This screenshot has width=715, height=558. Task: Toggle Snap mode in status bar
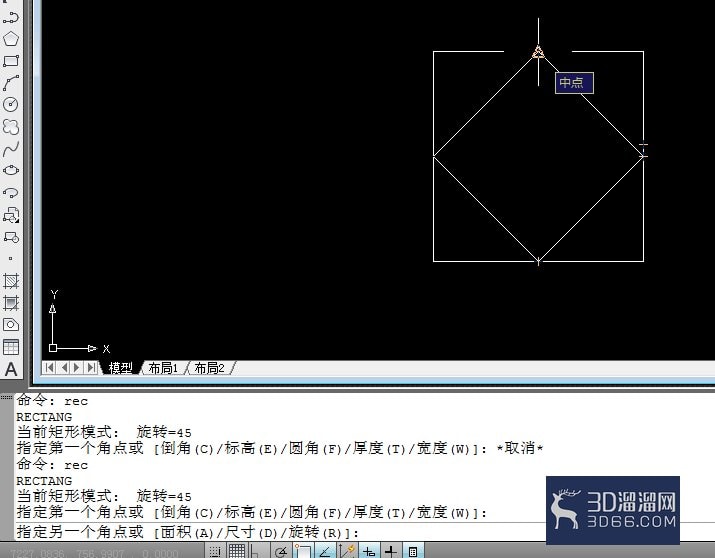(215, 551)
